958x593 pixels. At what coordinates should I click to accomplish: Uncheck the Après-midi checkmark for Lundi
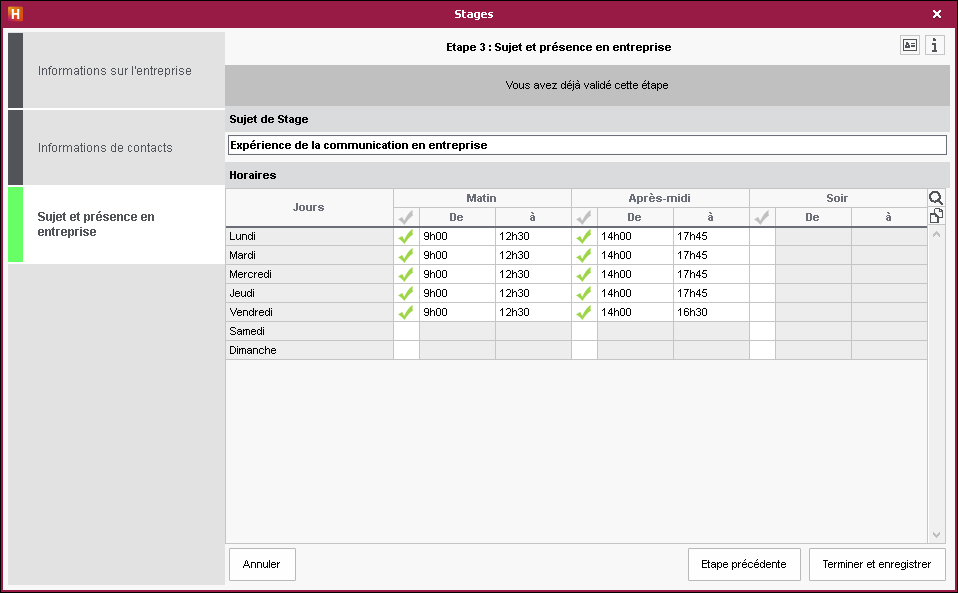click(584, 236)
